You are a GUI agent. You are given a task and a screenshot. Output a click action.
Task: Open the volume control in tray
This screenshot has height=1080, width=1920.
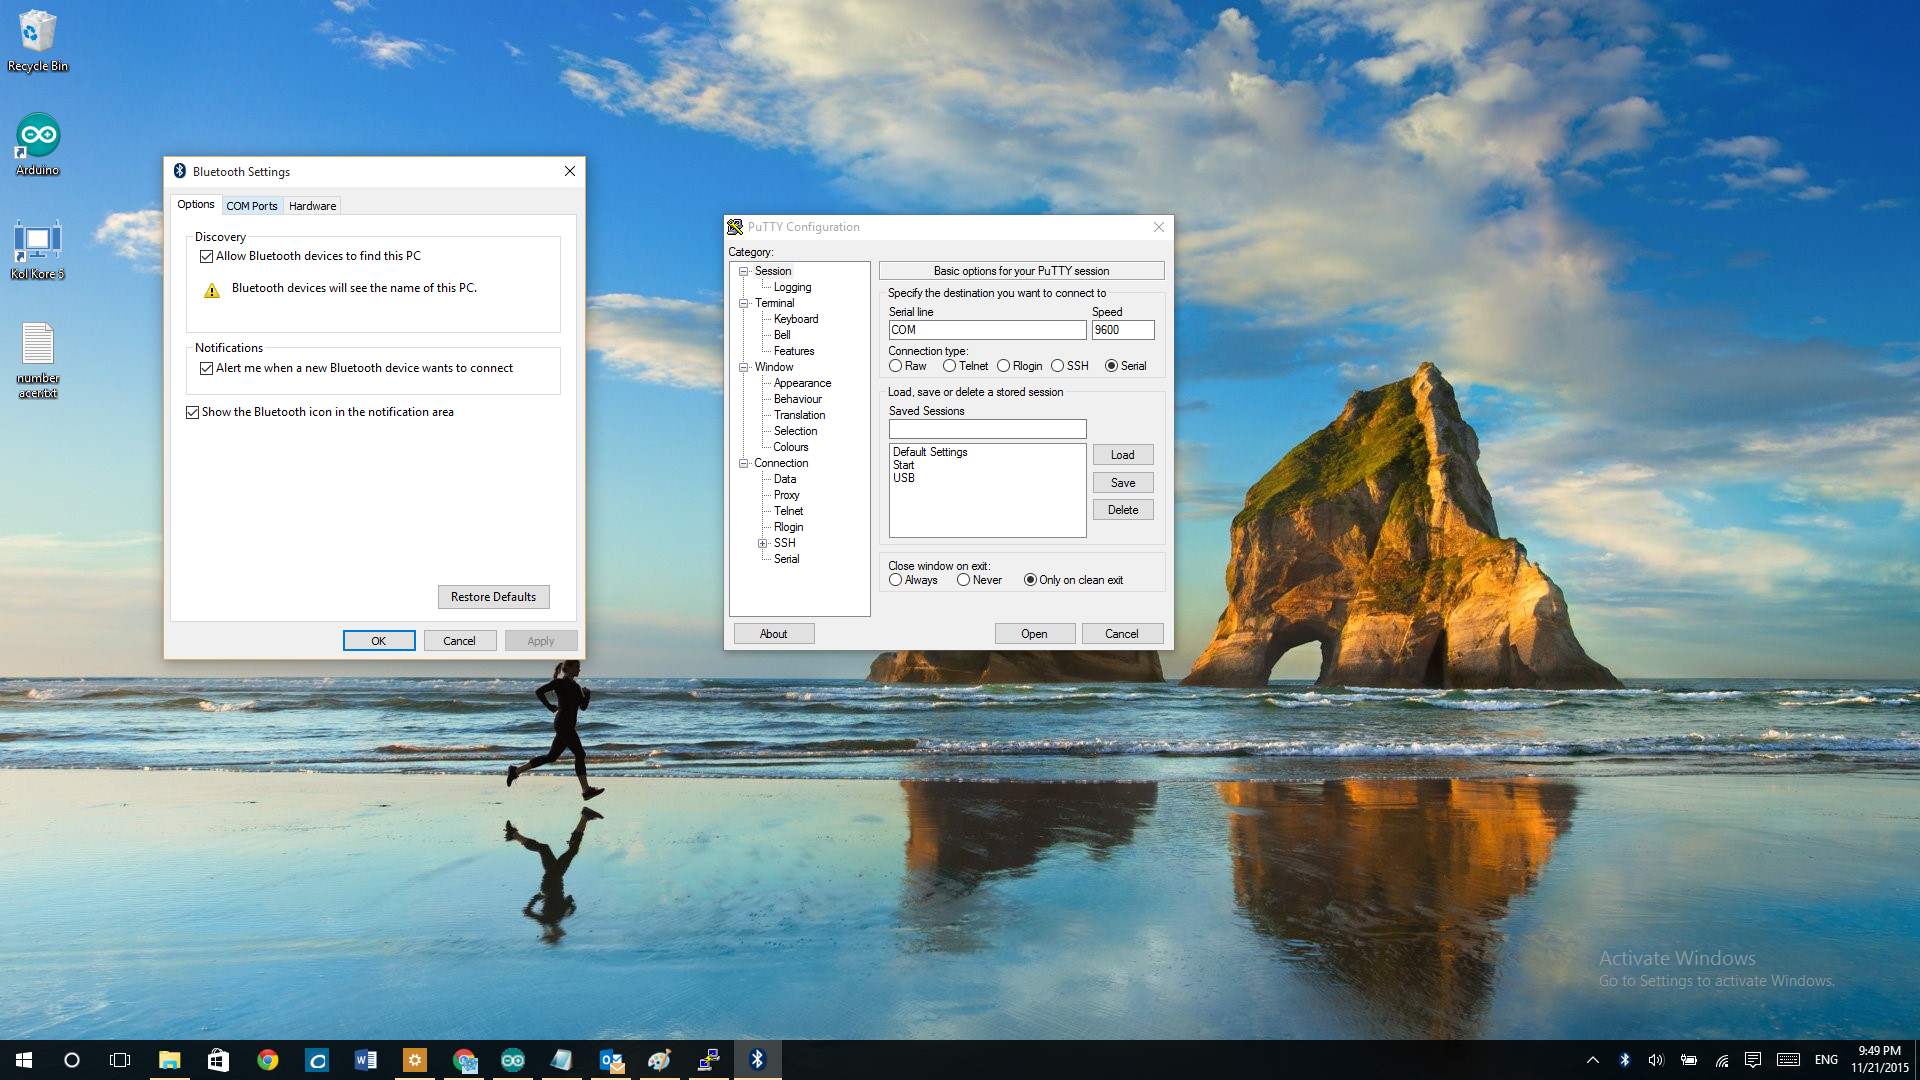coord(1656,1060)
